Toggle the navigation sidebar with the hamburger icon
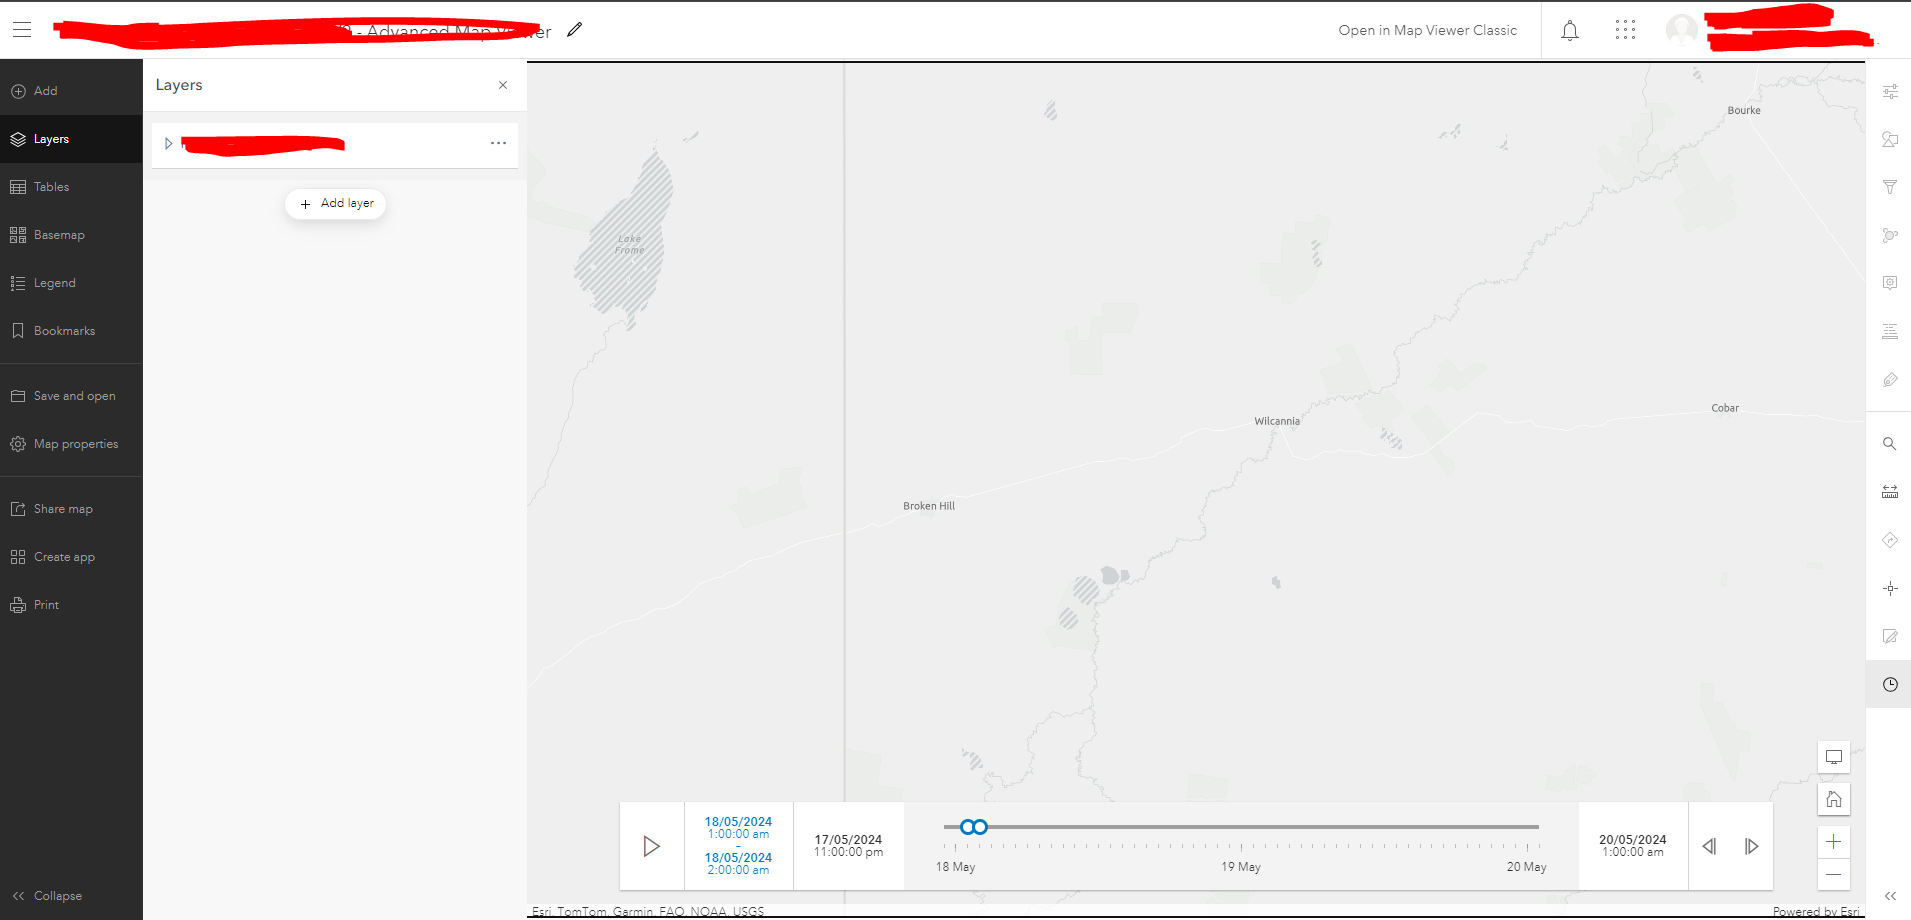1911x920 pixels. tap(22, 30)
